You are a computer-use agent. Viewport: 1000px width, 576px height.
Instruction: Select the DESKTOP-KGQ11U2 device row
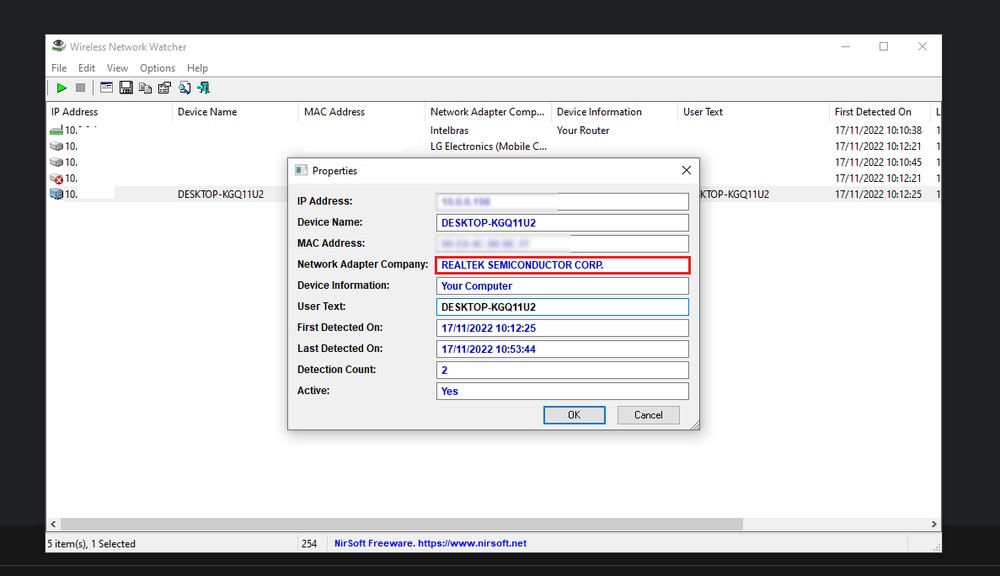pos(230,194)
